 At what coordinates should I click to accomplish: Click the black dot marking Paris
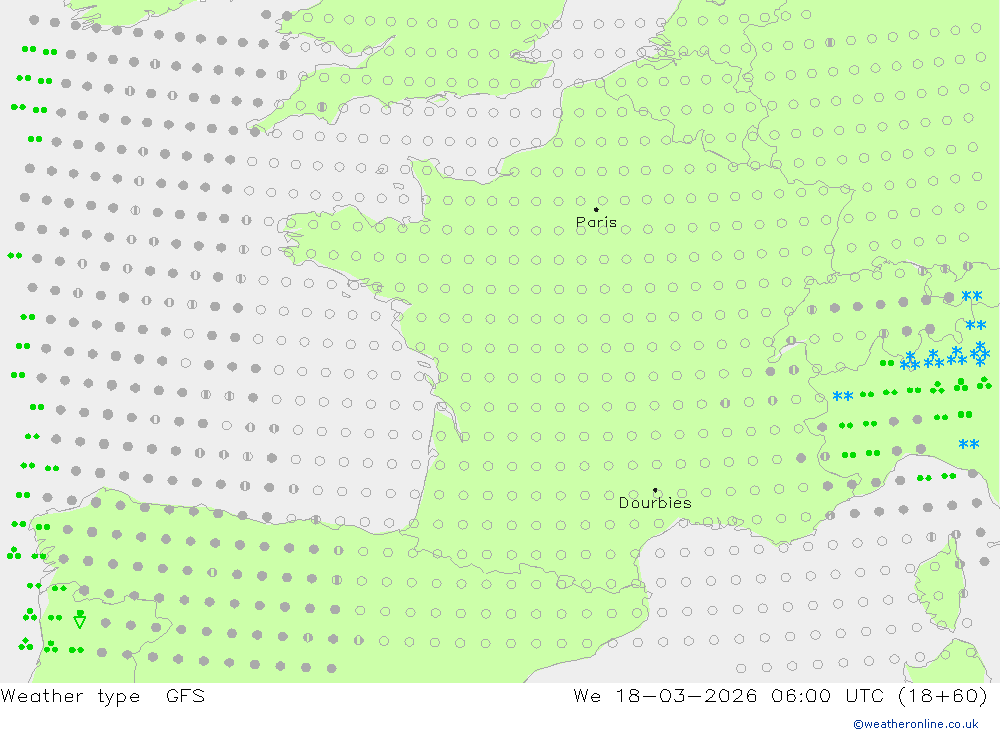pos(596,209)
